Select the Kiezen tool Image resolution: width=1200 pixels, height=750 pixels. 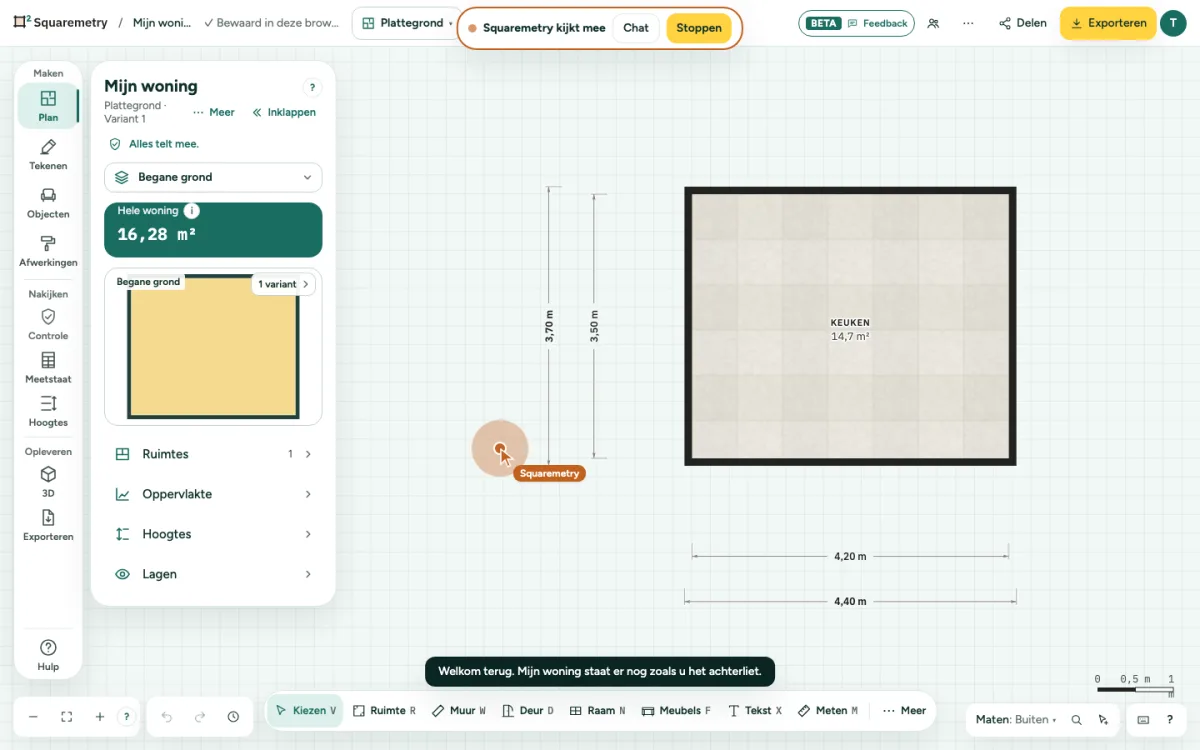click(305, 711)
